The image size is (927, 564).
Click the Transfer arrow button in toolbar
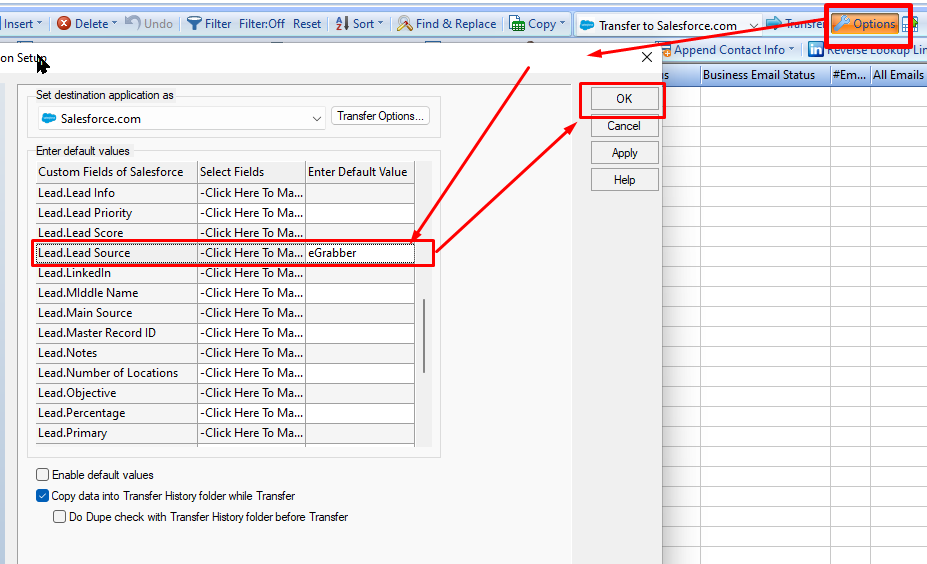tap(795, 24)
